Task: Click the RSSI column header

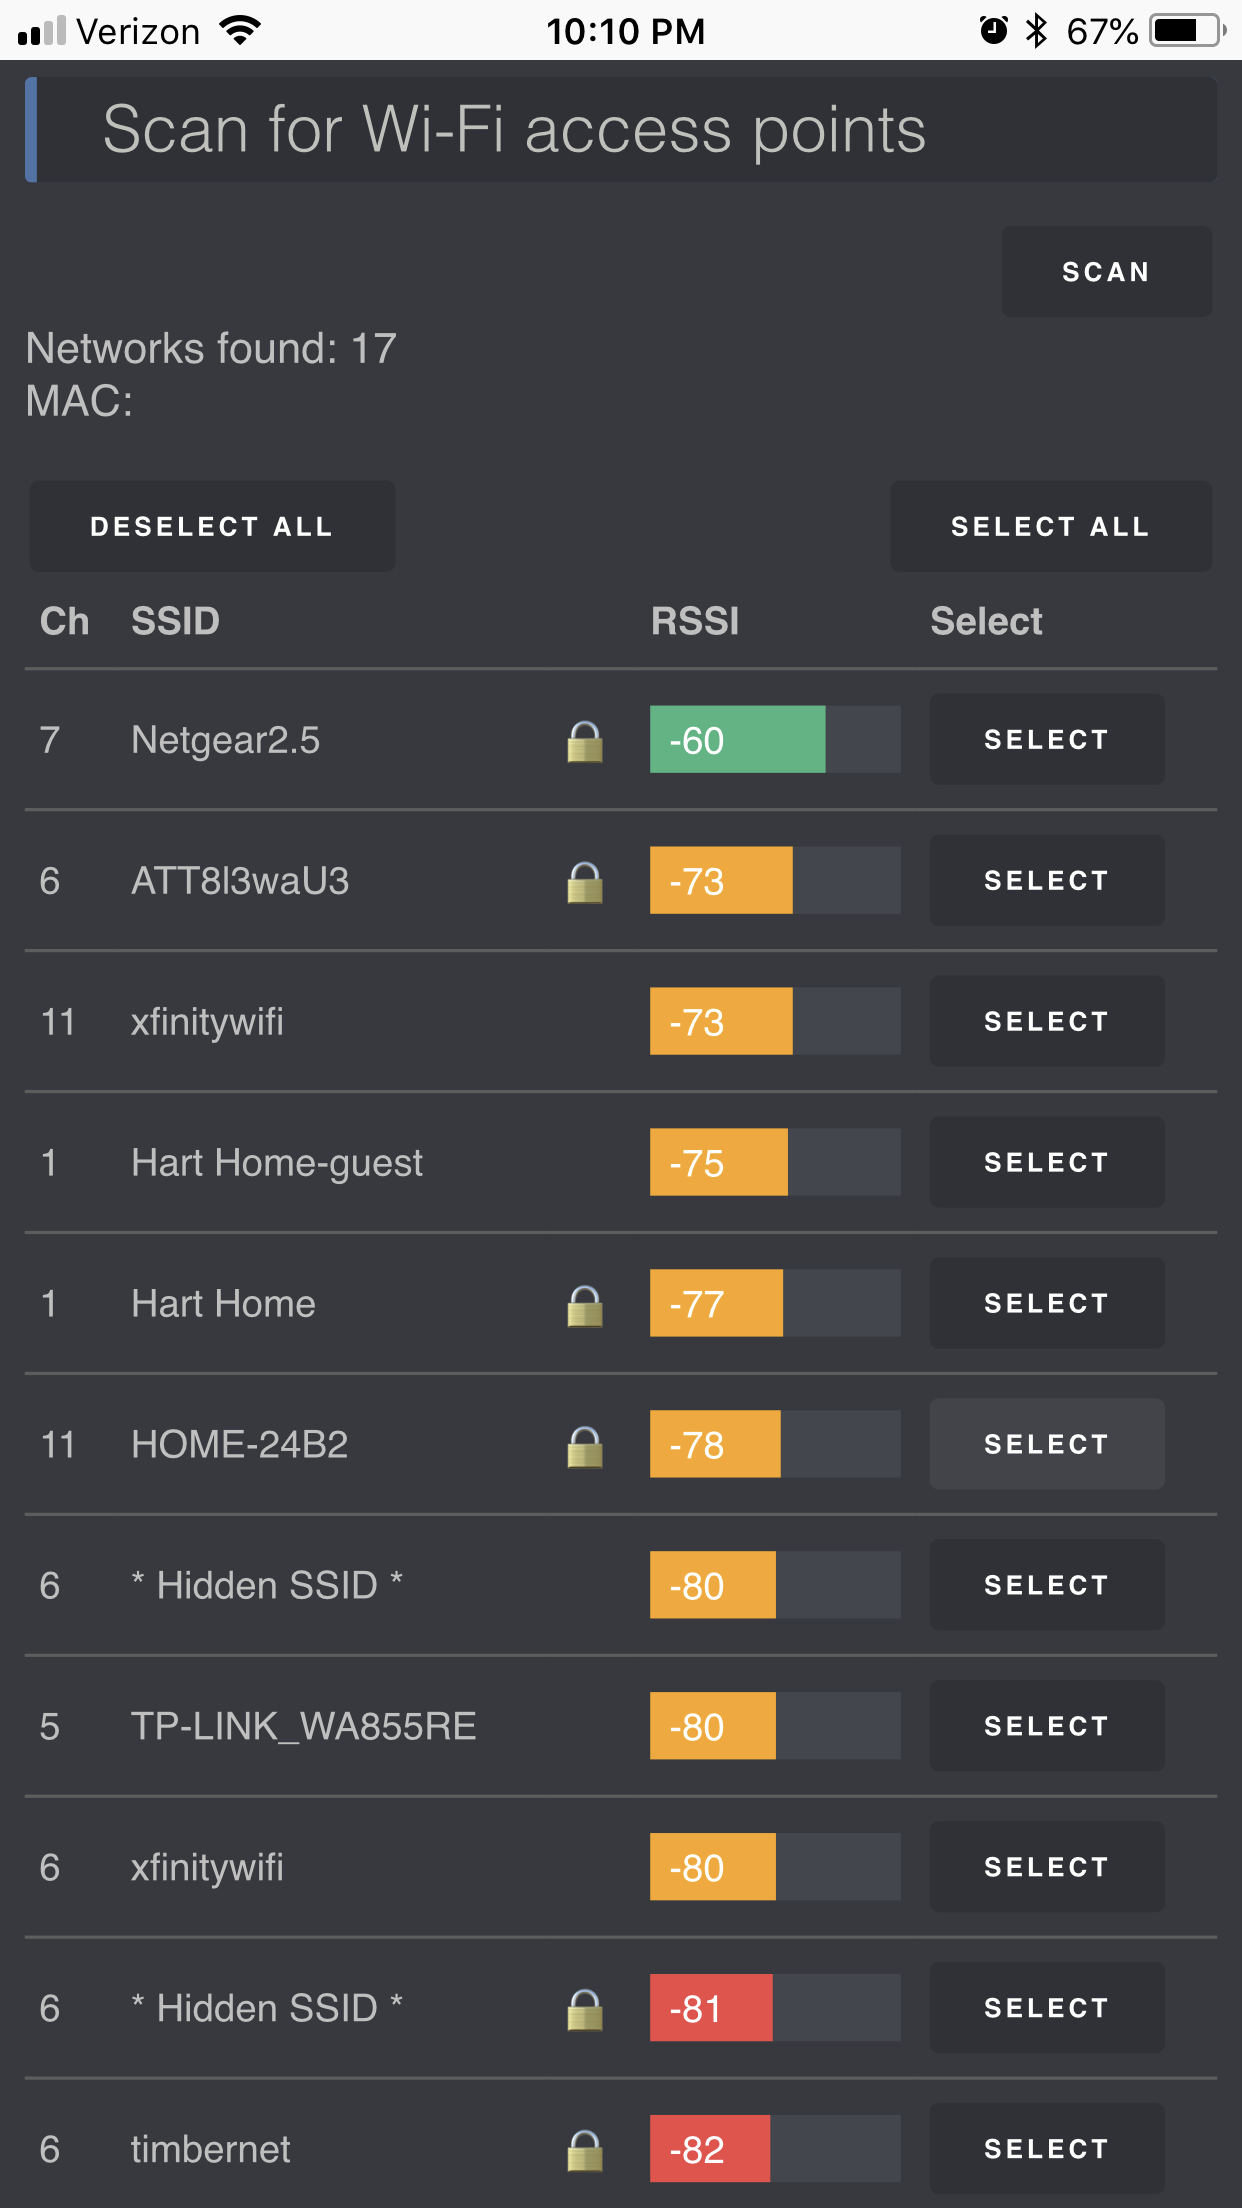Action: 695,621
